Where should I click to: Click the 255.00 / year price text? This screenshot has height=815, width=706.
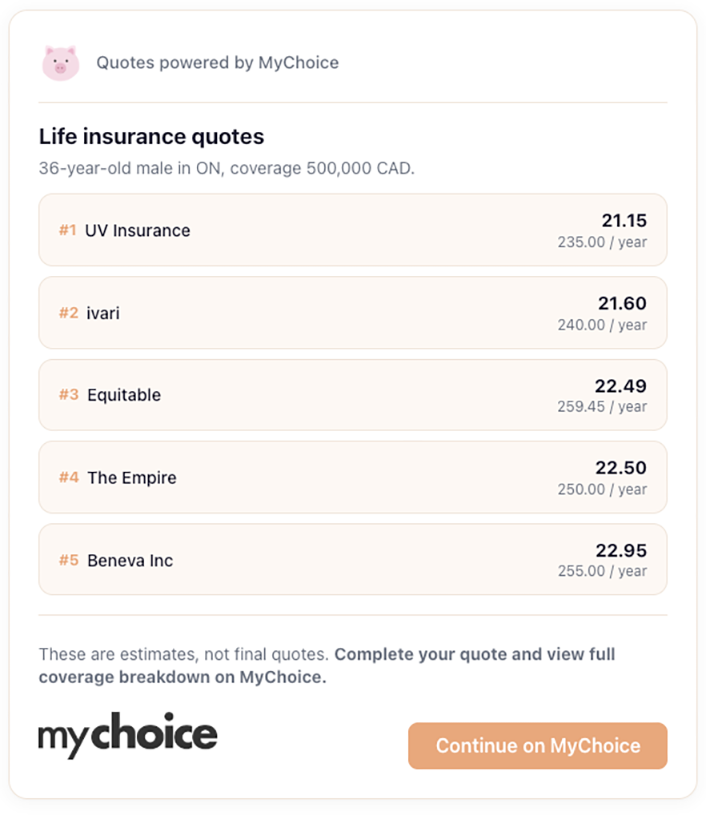(602, 572)
